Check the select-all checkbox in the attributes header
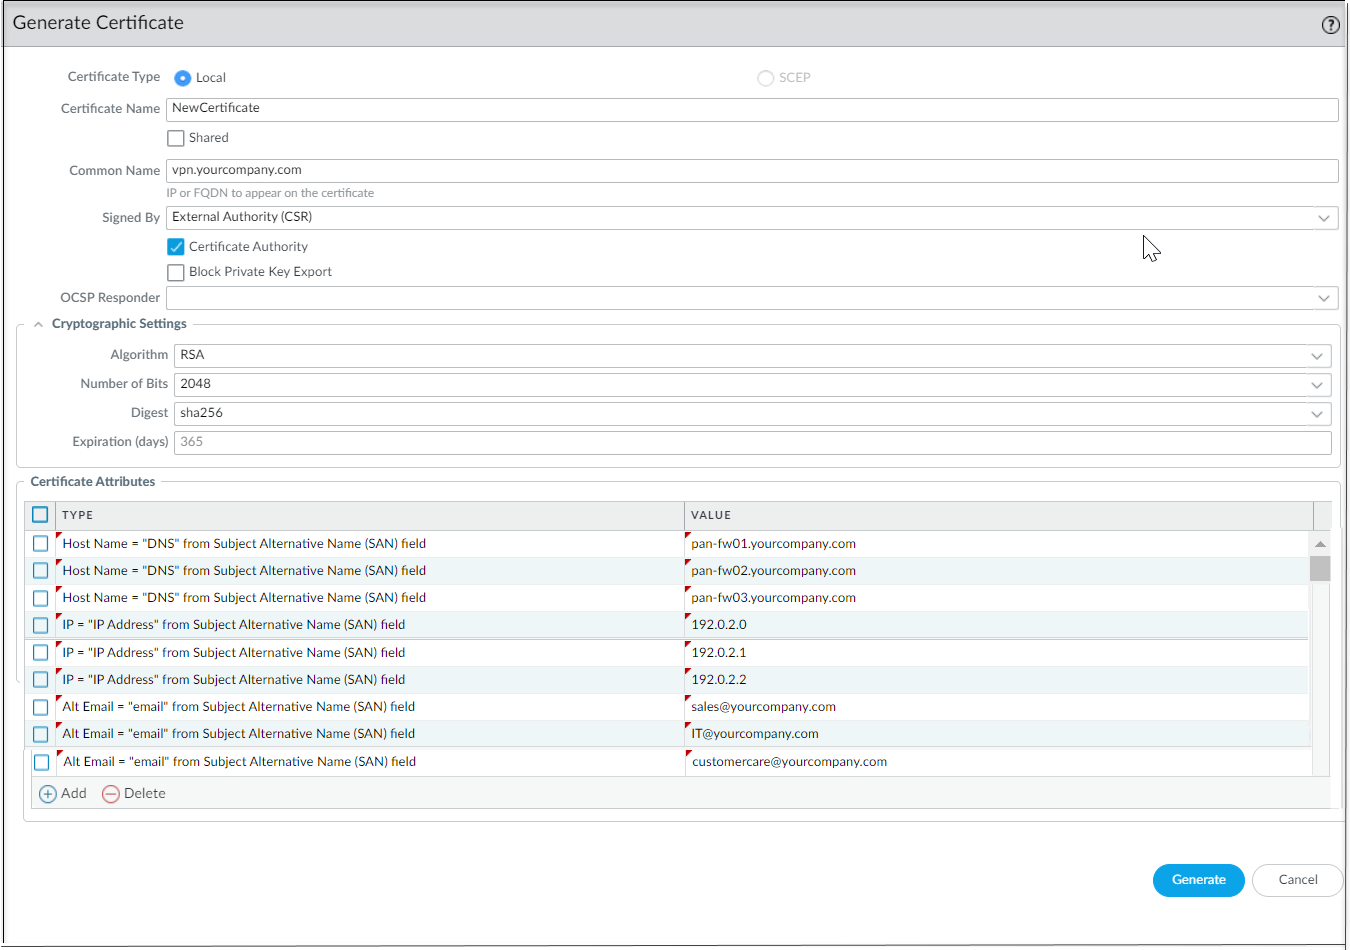Screen dimensions: 1350x950 (x=39, y=514)
